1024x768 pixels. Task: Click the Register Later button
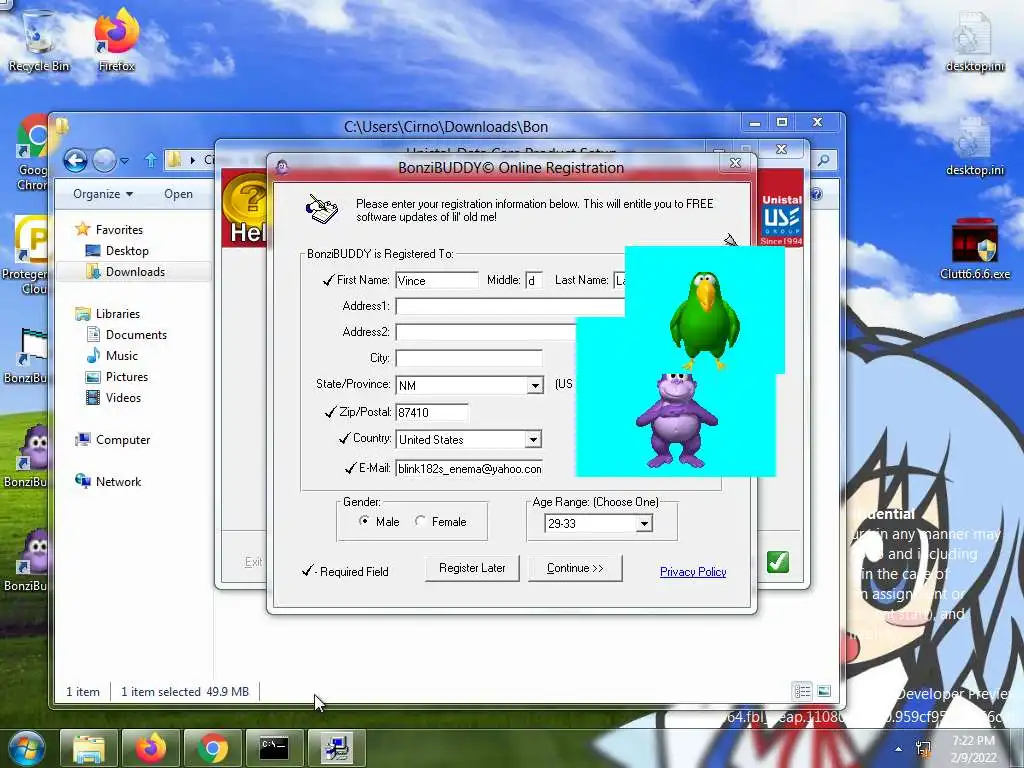[472, 568]
